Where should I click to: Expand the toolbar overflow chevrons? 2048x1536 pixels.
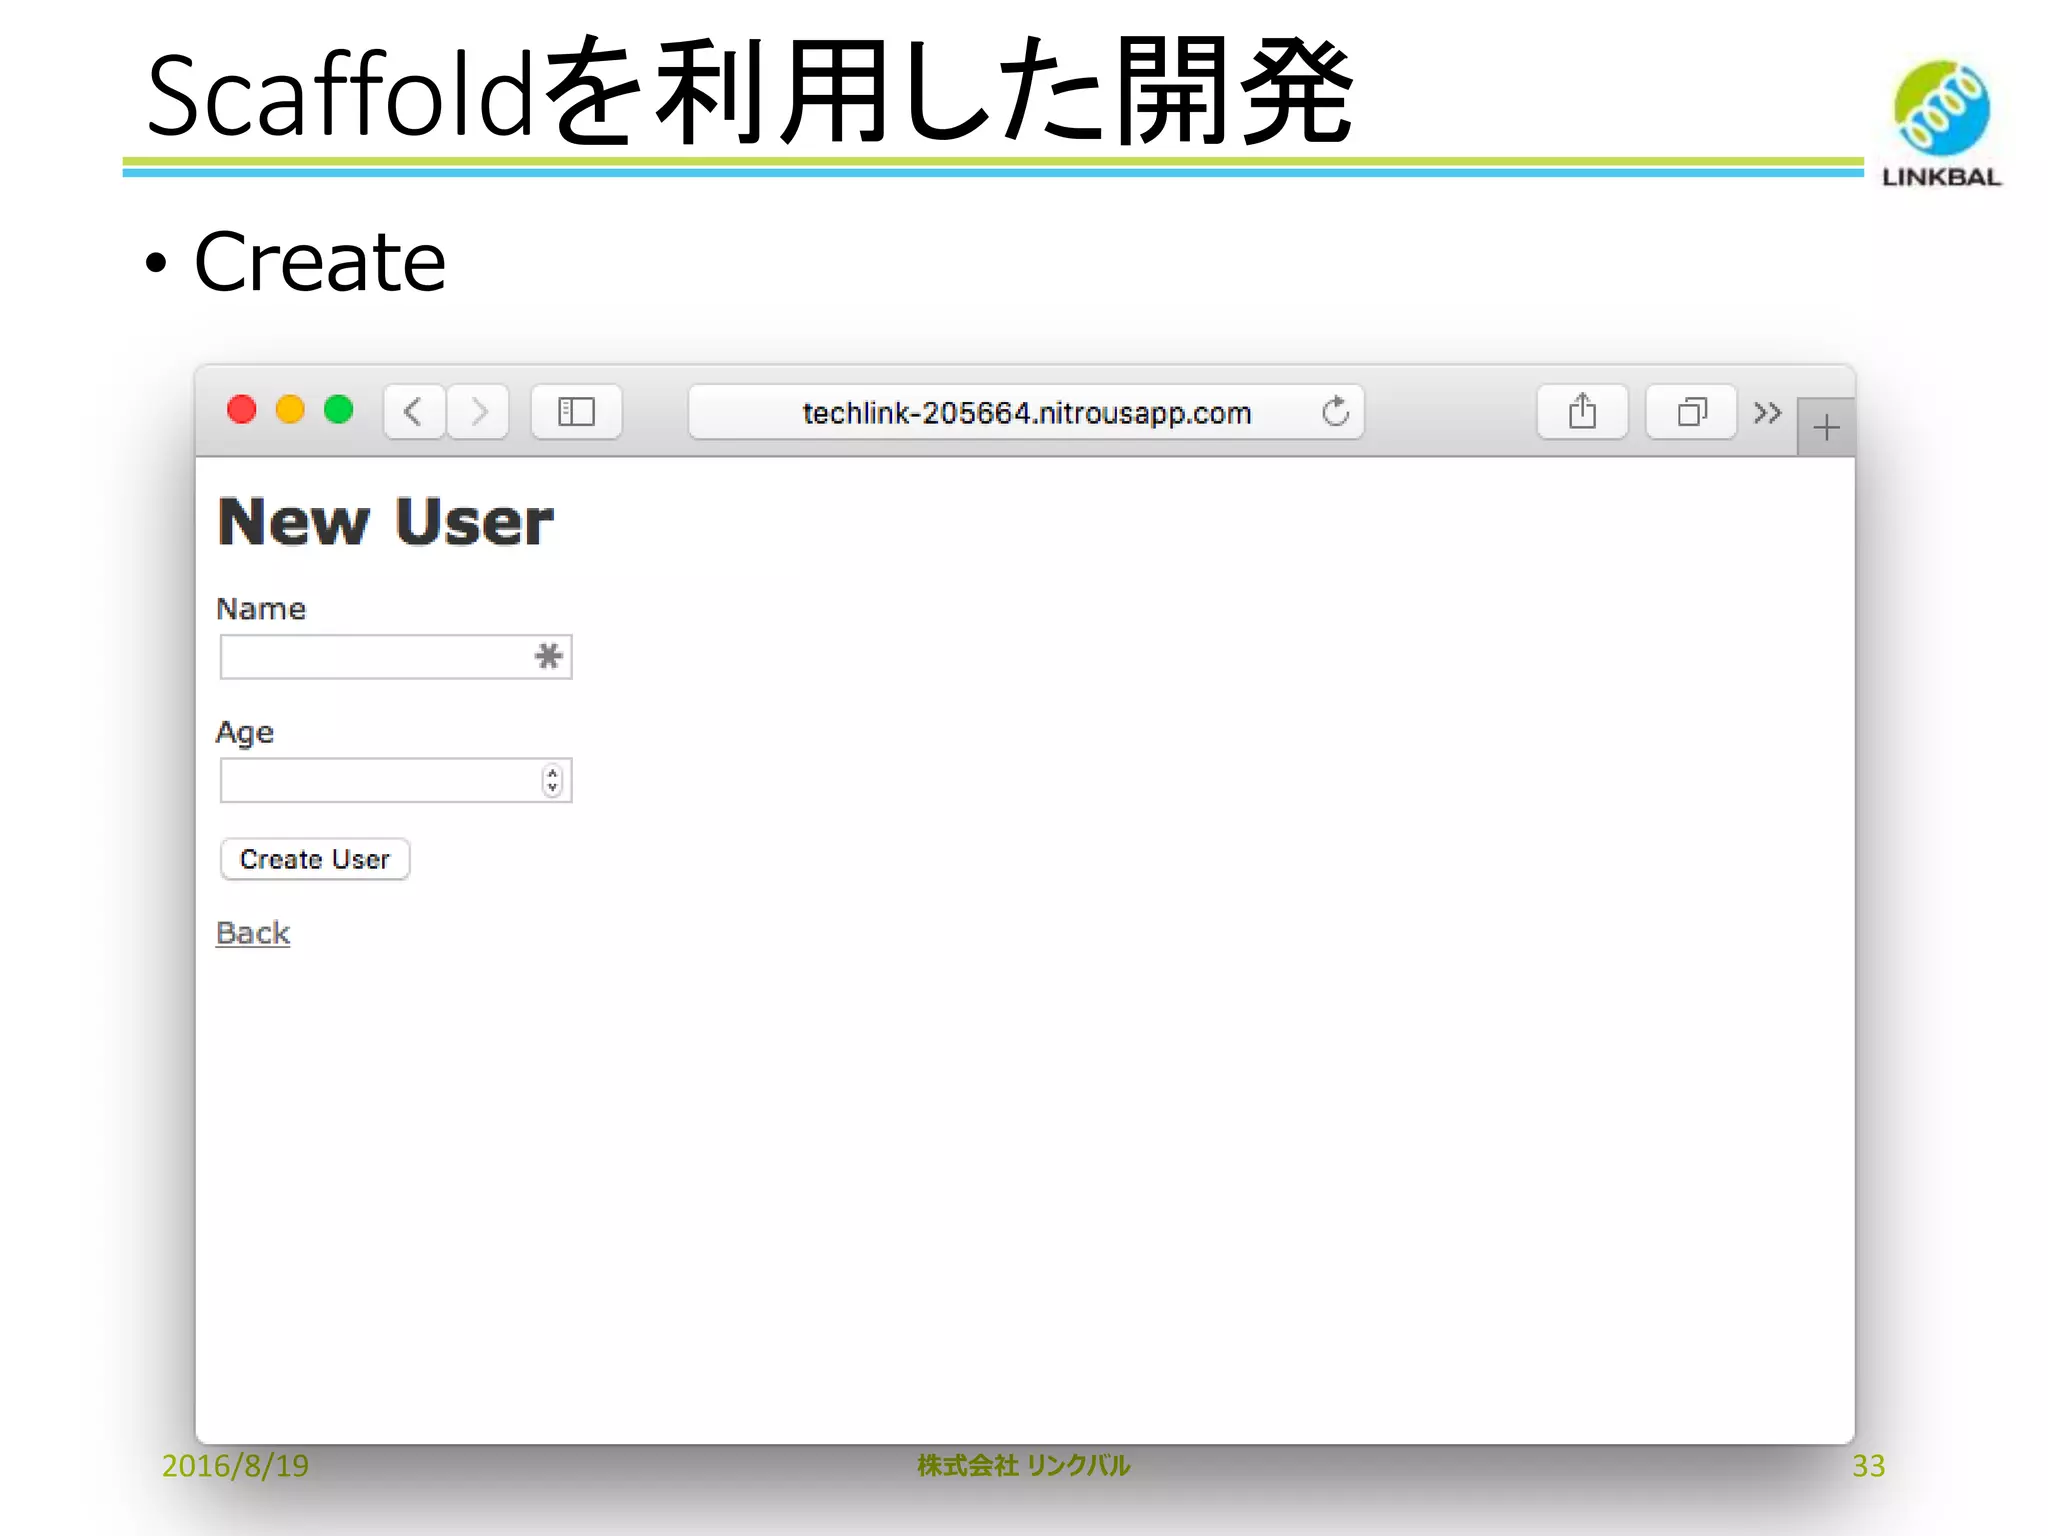(1767, 412)
